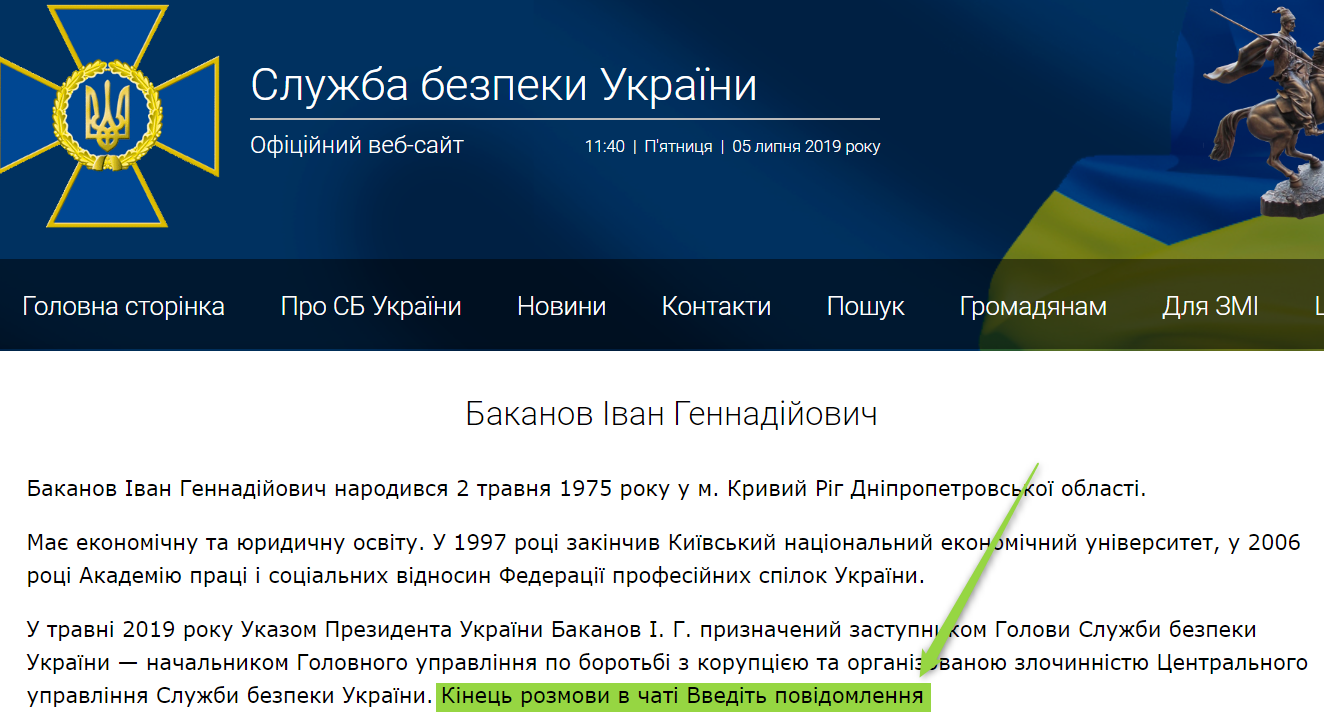Click the 11:40 time display
Image resolution: width=1324 pixels, height=722 pixels.
coord(604,147)
